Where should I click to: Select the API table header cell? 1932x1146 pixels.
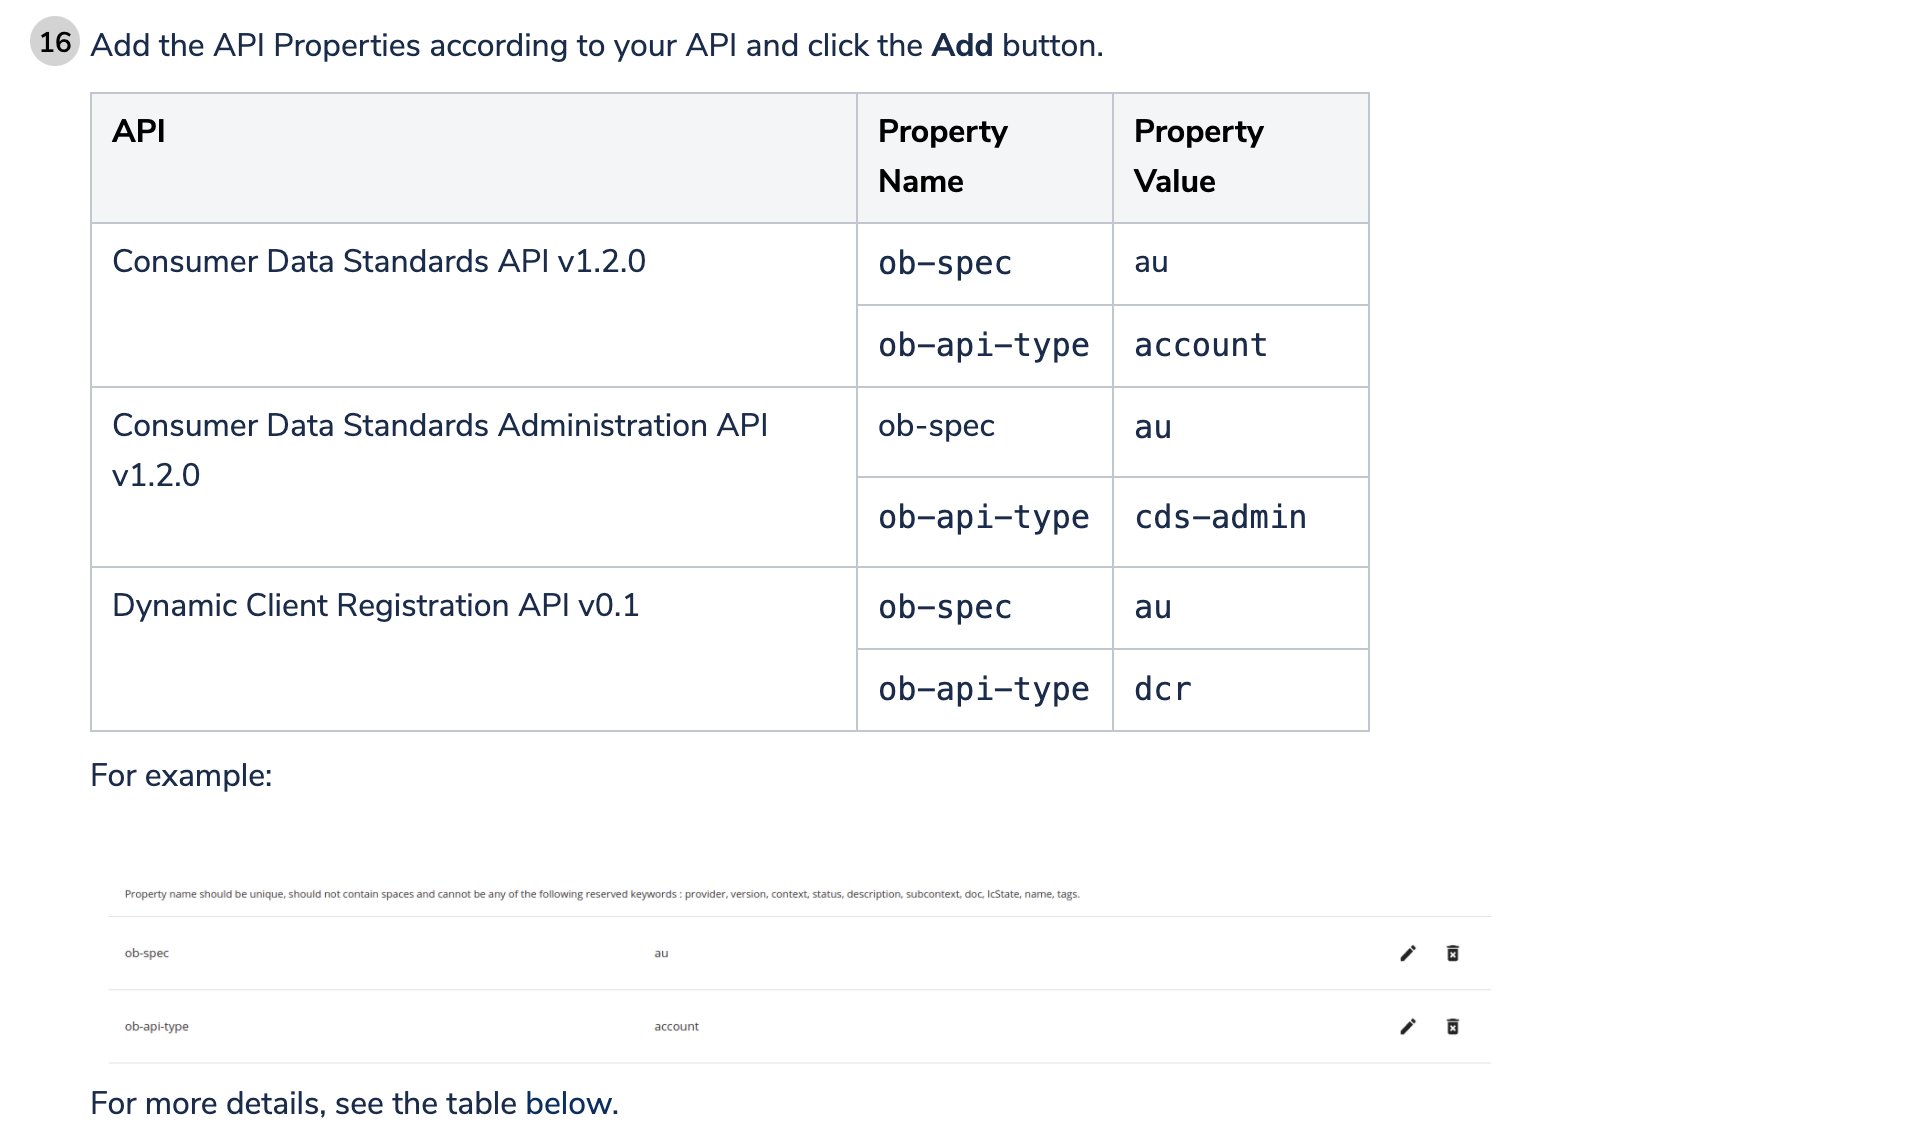[x=139, y=131]
